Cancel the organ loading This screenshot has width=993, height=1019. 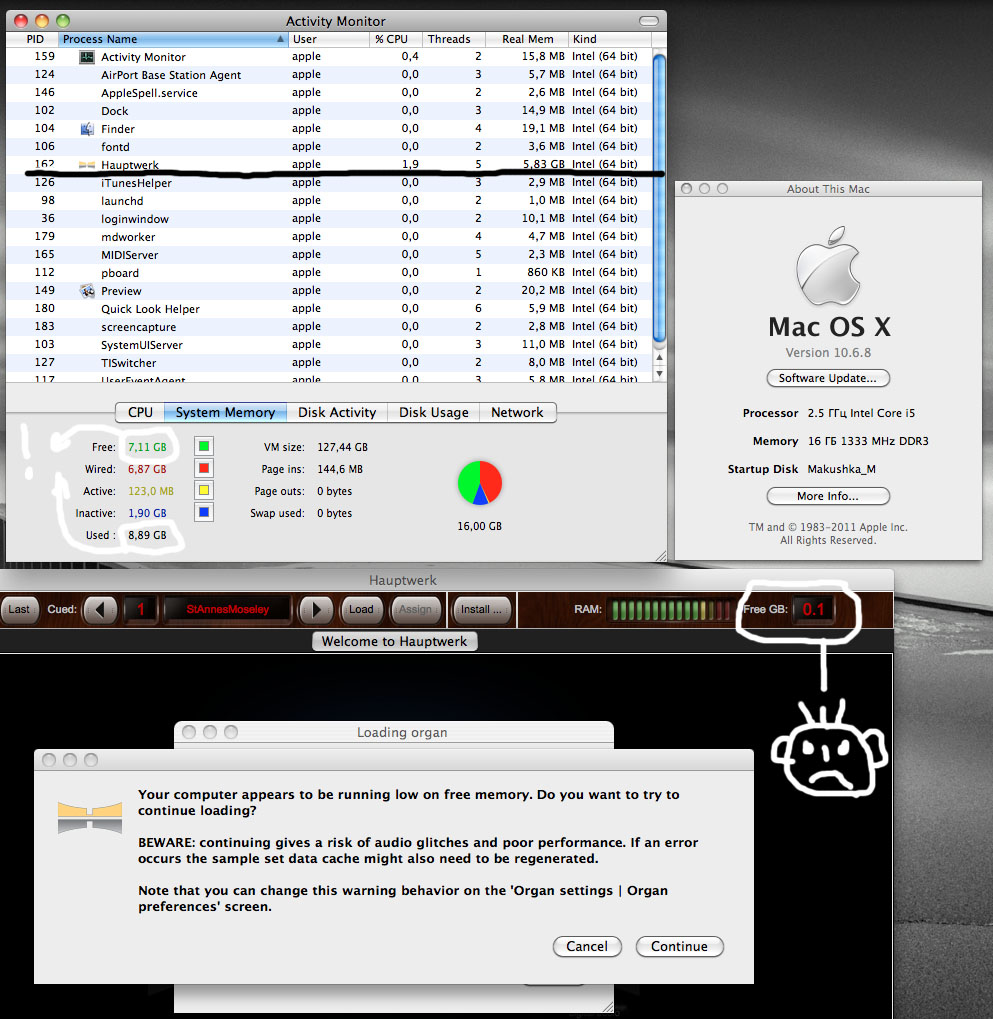[x=587, y=946]
